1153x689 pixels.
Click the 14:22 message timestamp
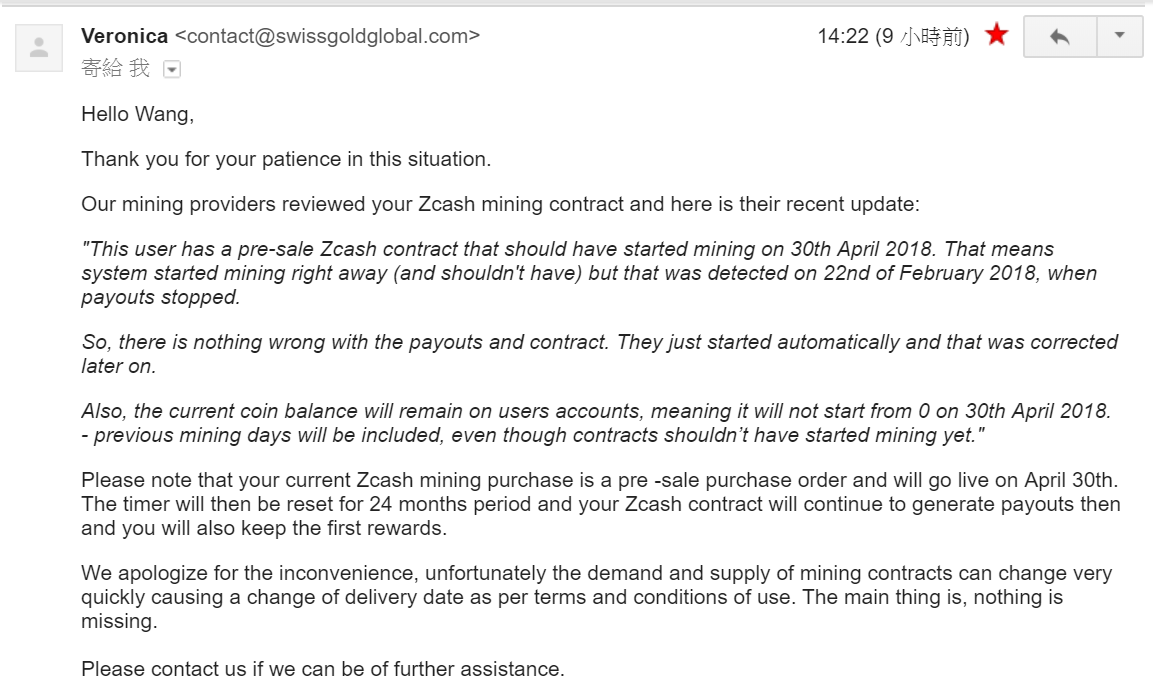(842, 37)
